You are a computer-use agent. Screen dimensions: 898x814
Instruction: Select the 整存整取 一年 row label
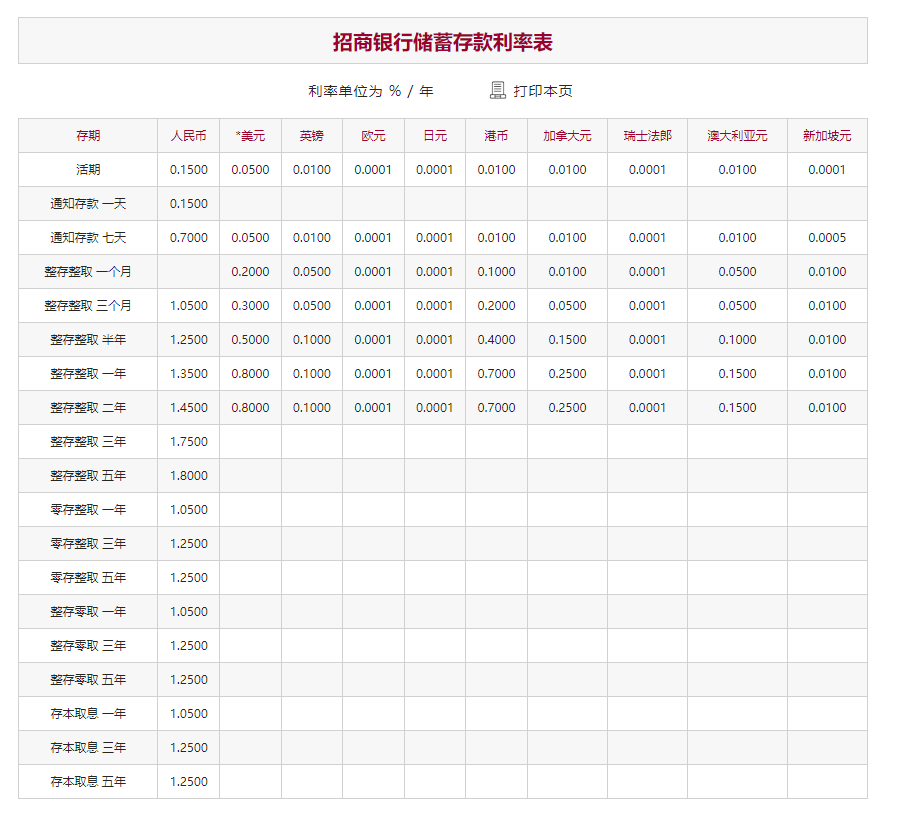(x=88, y=373)
